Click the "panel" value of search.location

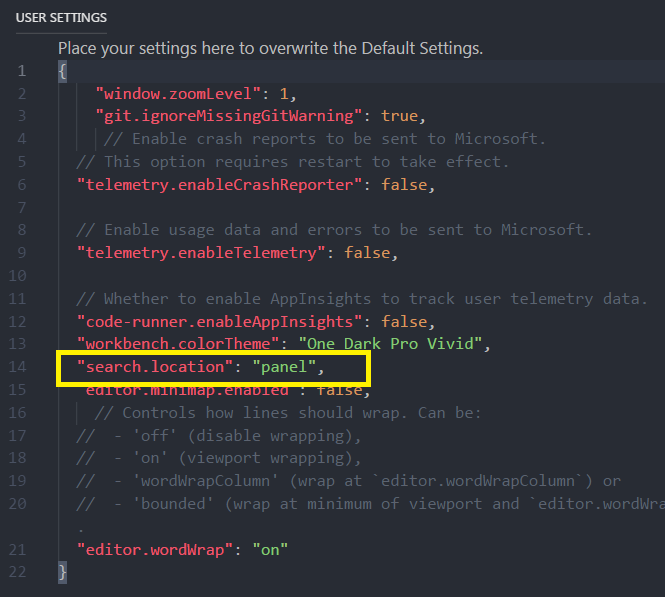pos(291,368)
